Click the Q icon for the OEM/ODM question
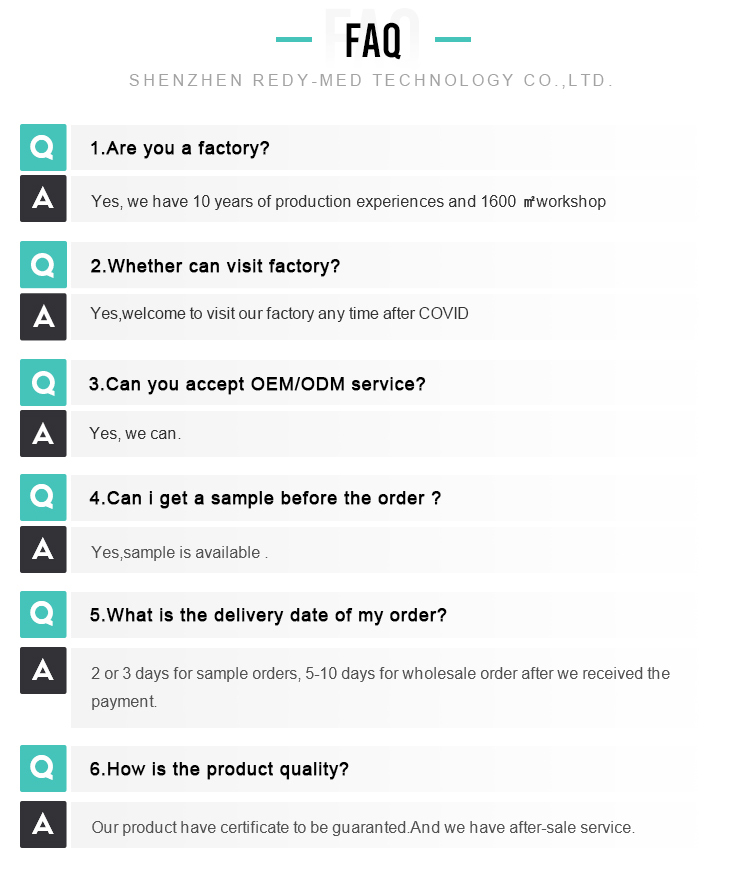Viewport: 750px width, 890px height. coord(43,383)
